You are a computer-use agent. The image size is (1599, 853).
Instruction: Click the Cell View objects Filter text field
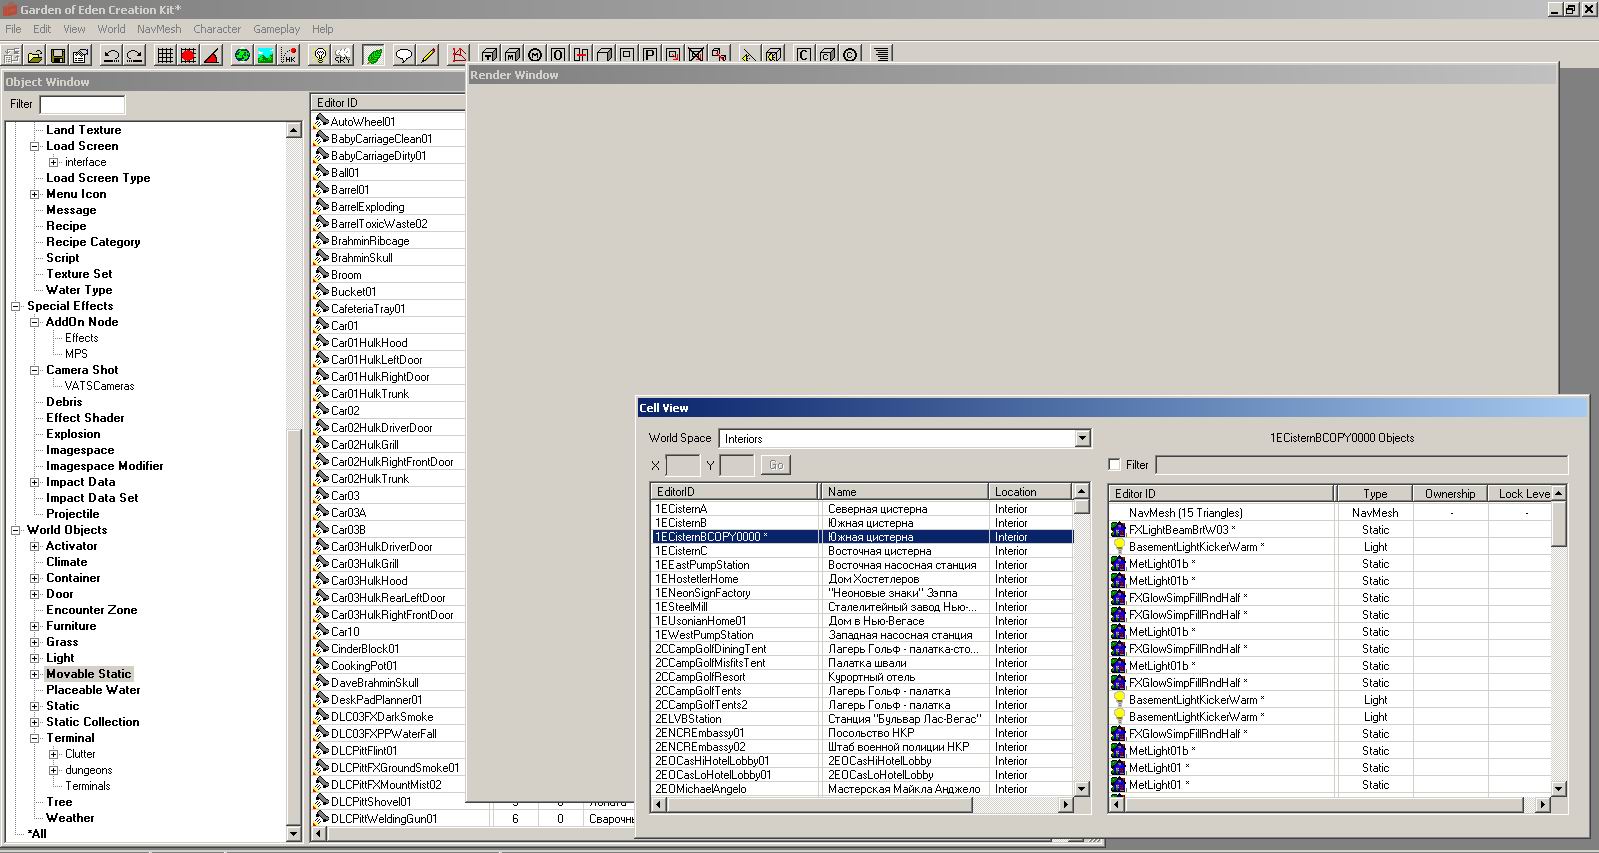pos(1361,465)
